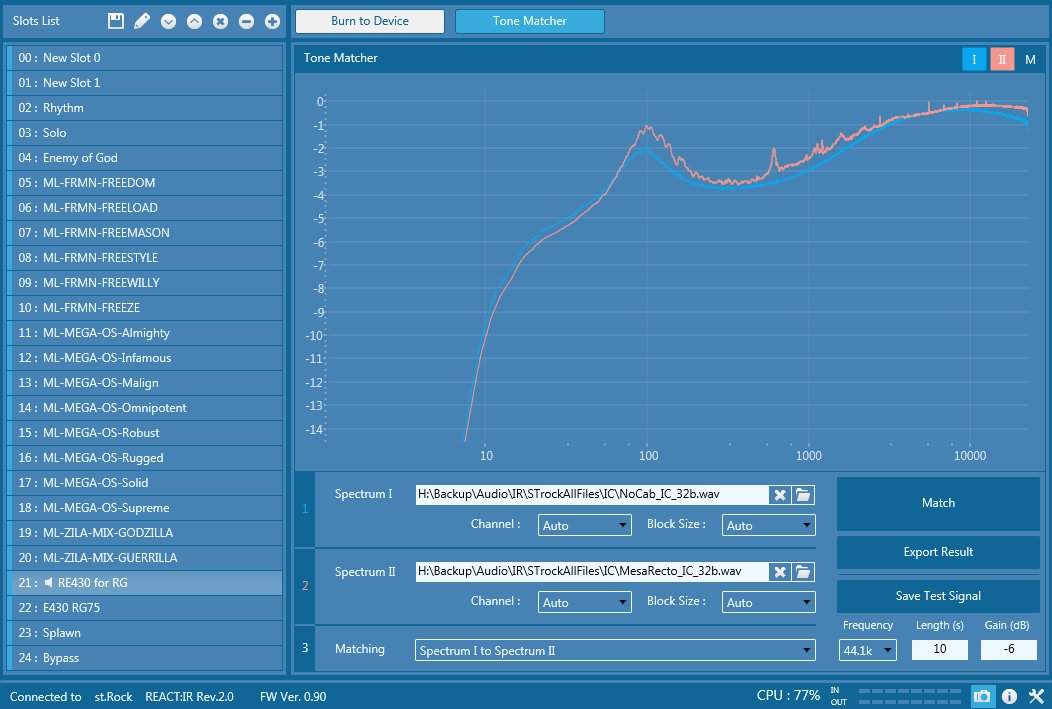Add a new slot with the plus icon
The height and width of the screenshot is (709, 1052).
tap(272, 21)
